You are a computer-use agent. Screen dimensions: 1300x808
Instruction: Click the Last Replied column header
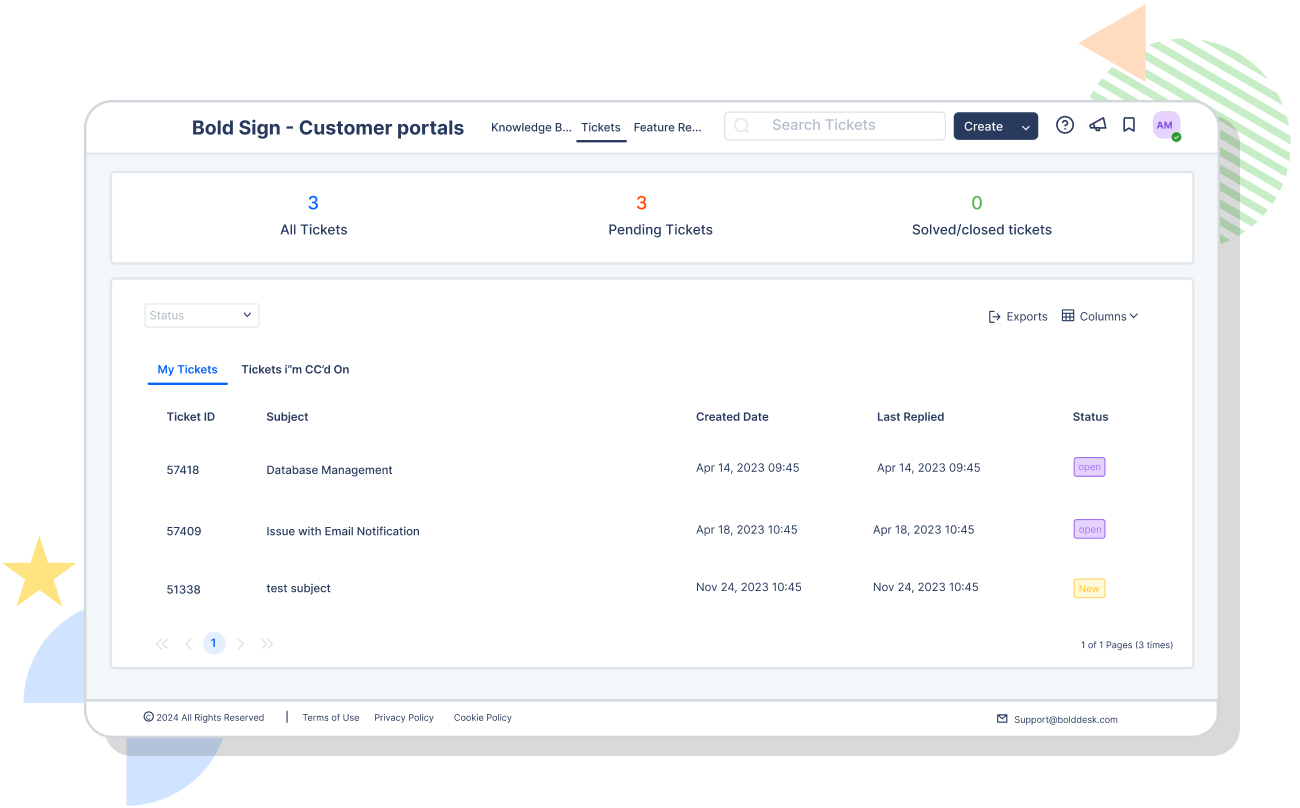[911, 417]
